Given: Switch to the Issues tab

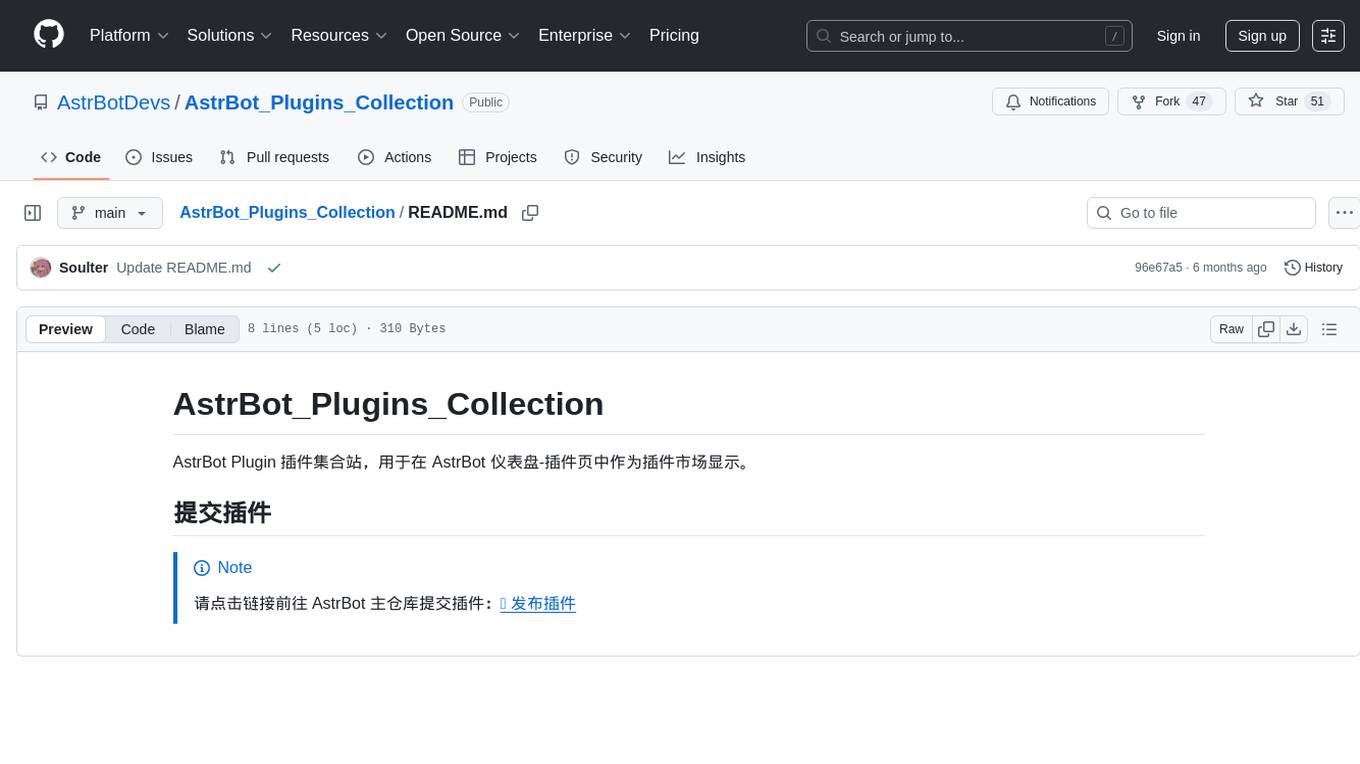Looking at the screenshot, I should [x=159, y=157].
